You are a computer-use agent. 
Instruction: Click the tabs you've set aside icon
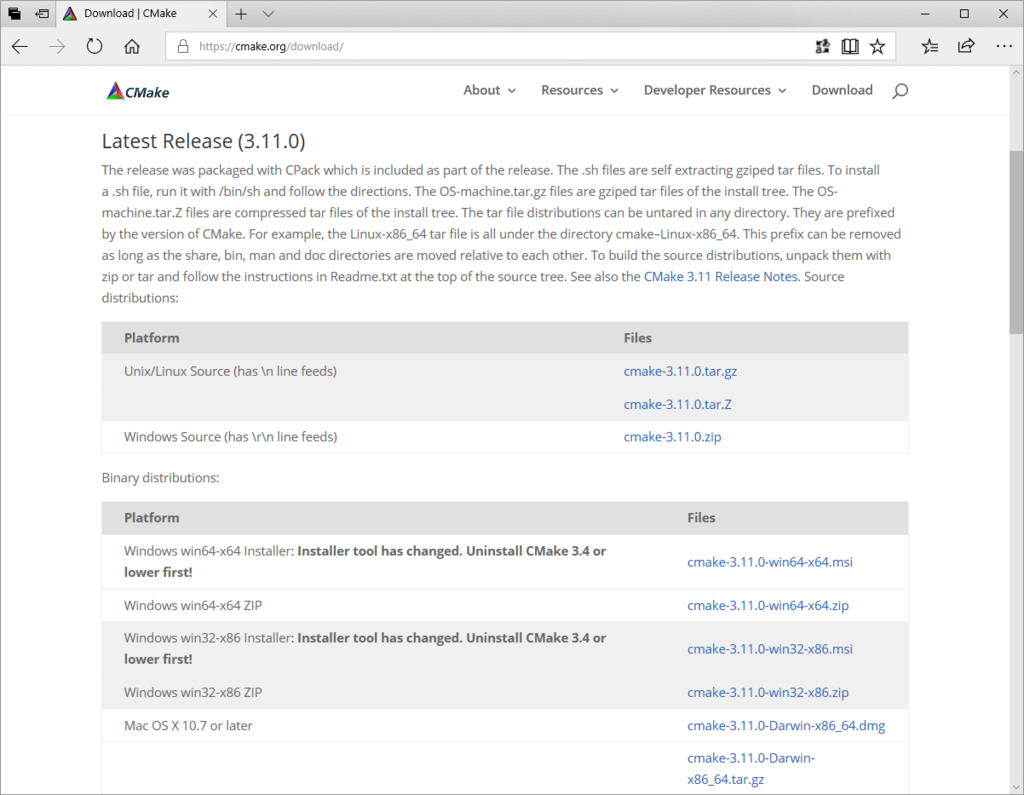pos(14,14)
